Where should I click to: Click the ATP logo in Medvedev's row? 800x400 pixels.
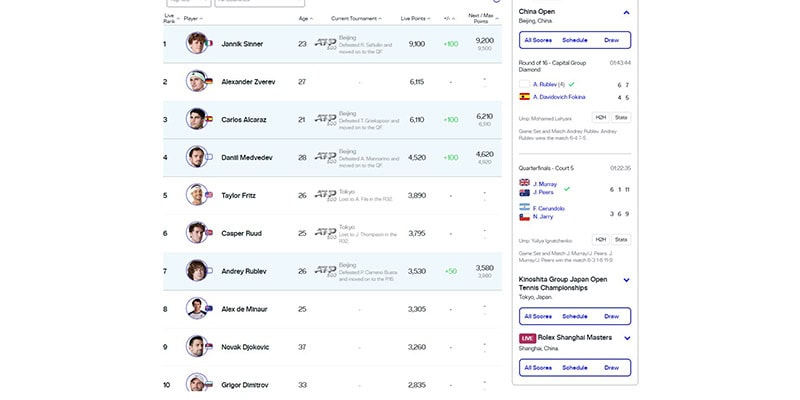pos(325,156)
